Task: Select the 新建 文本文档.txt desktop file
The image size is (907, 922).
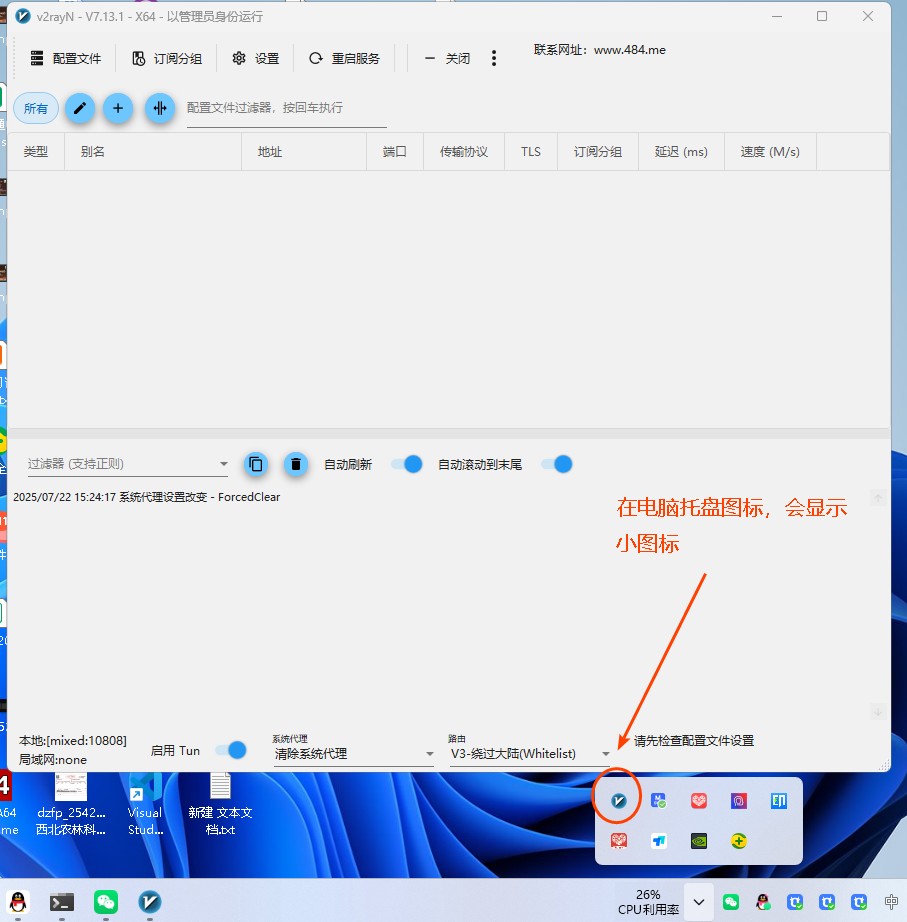Action: [x=220, y=804]
